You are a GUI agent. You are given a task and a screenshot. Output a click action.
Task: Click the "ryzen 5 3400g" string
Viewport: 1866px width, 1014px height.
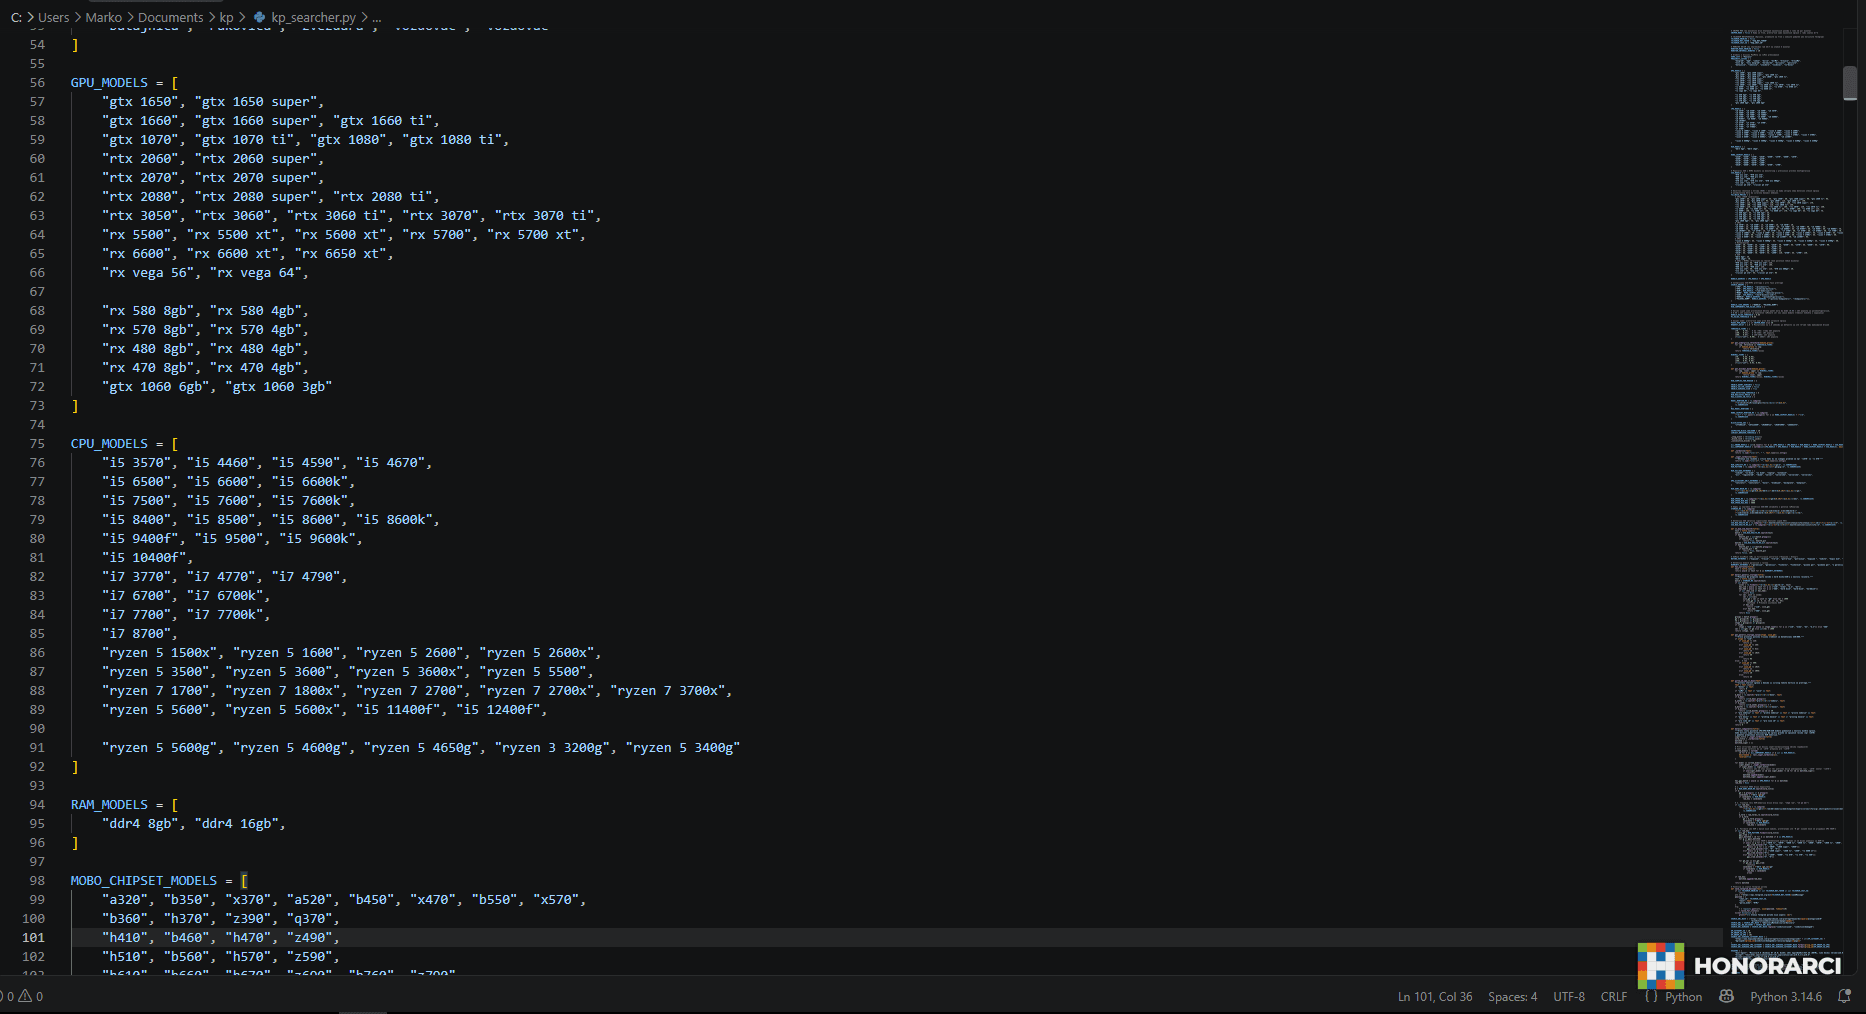682,747
